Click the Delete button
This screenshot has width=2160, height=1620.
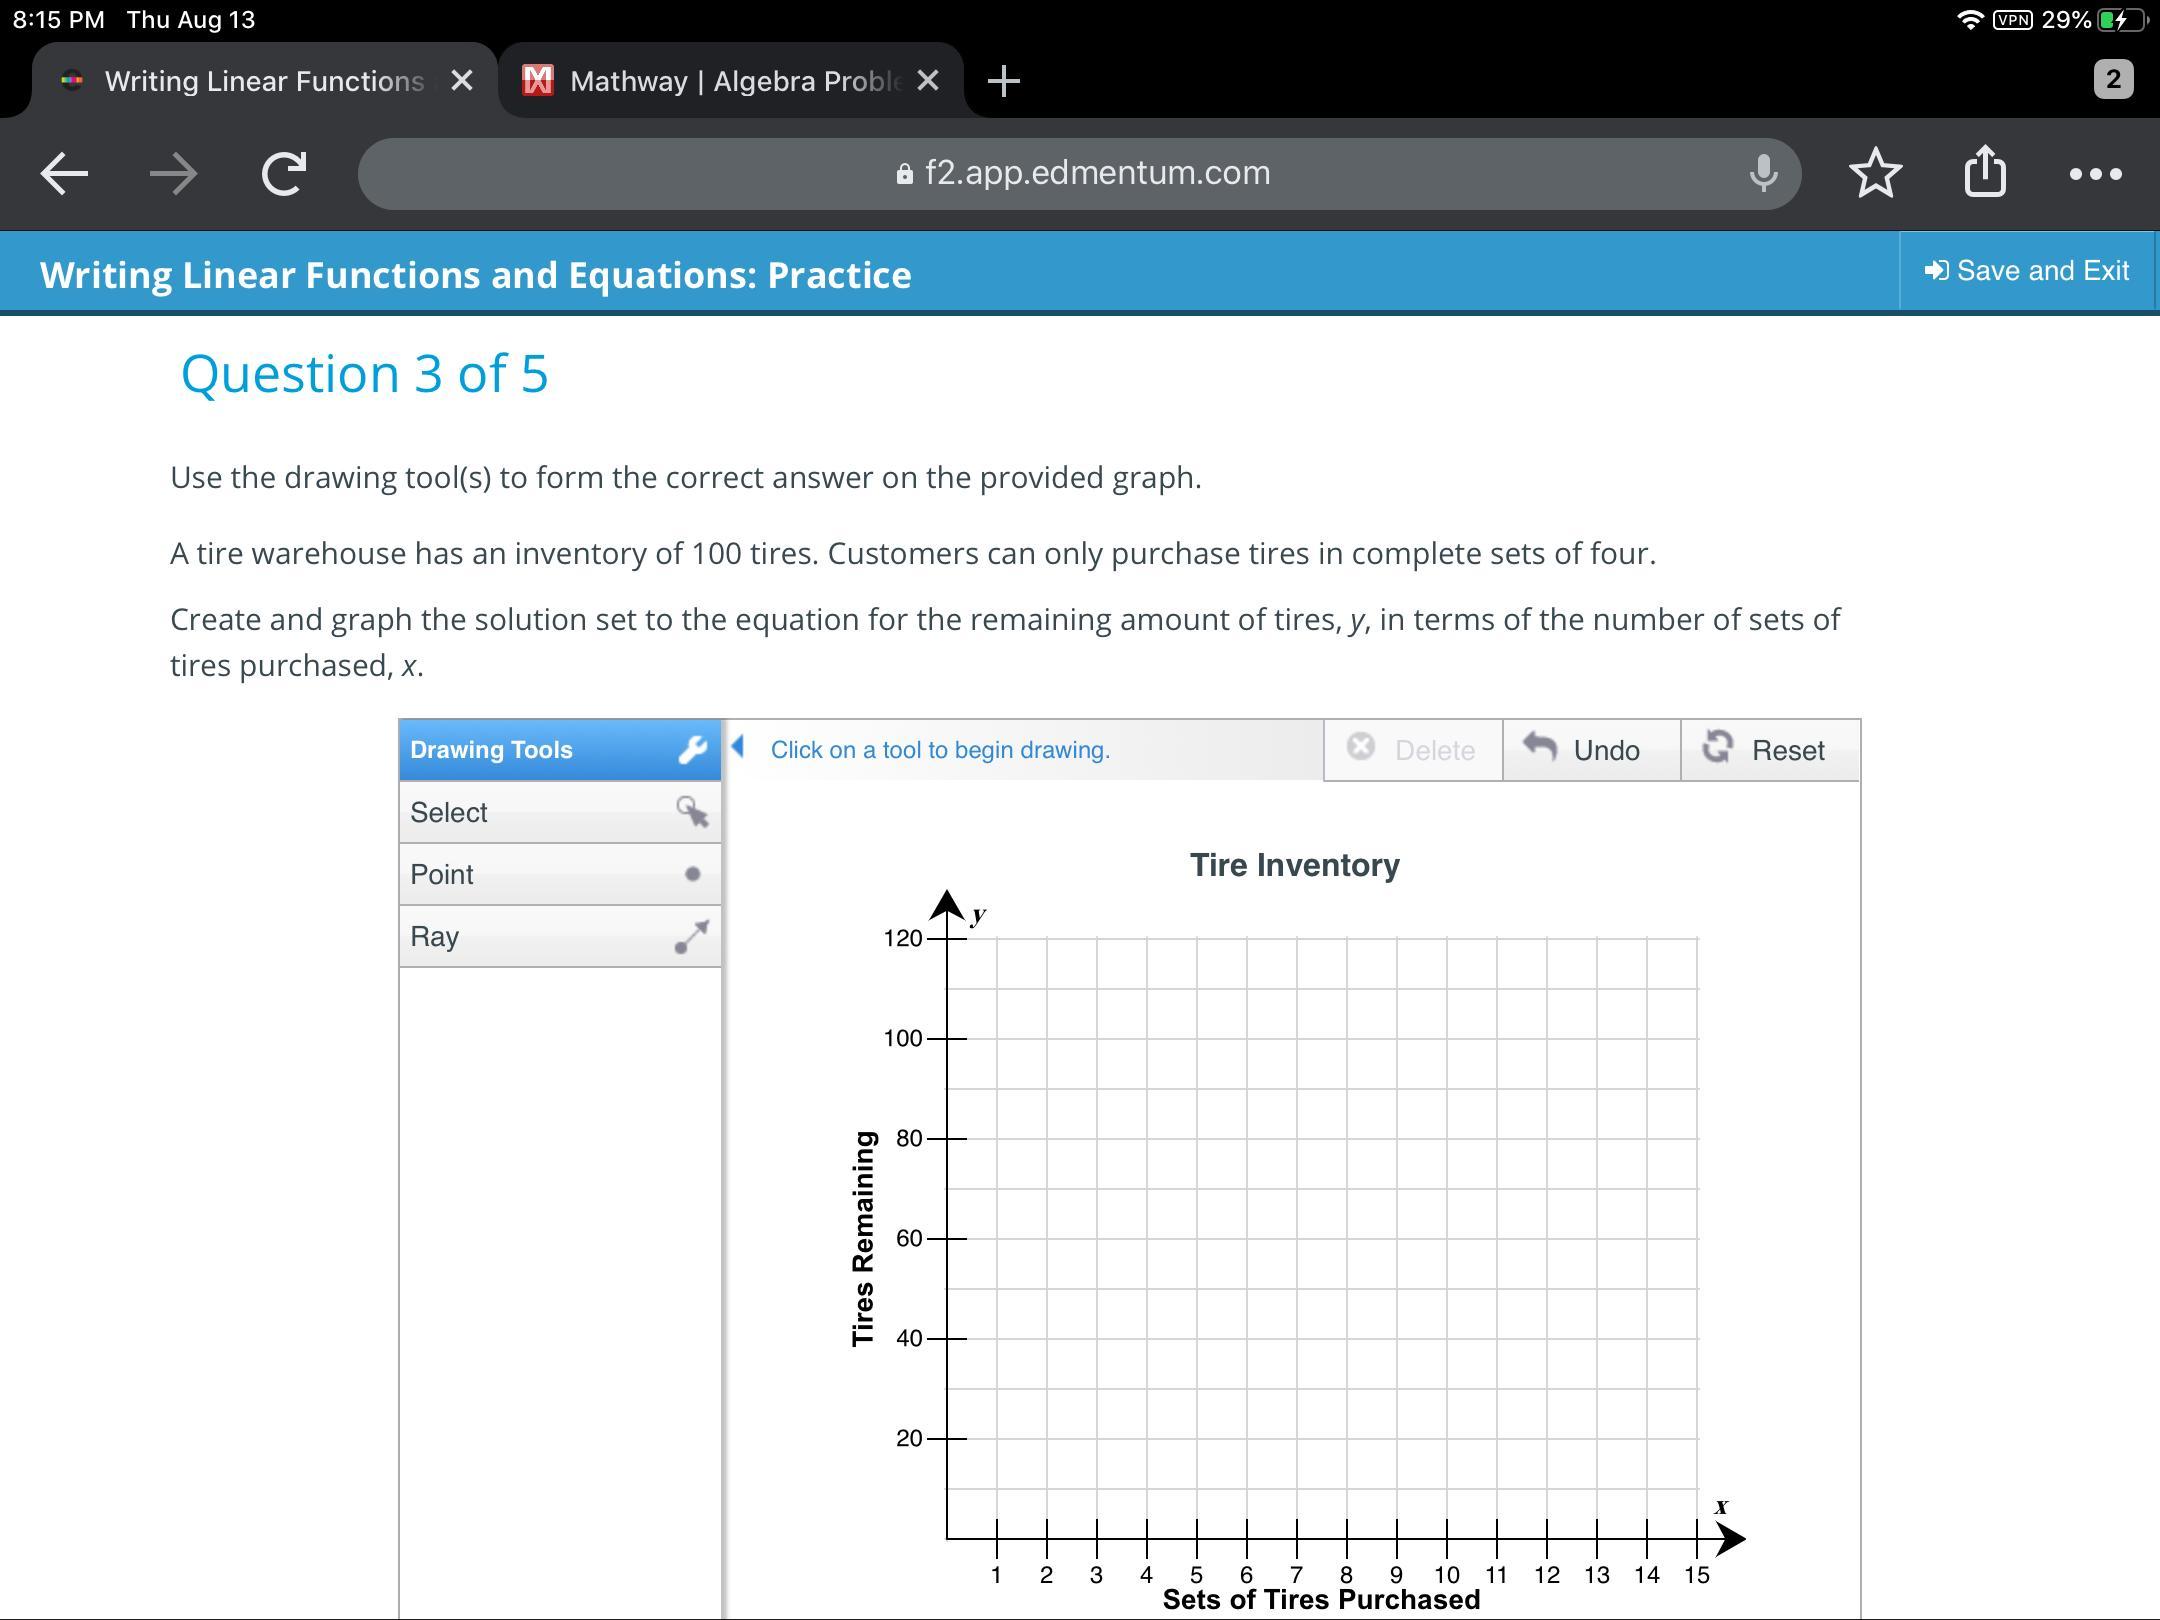tap(1412, 750)
